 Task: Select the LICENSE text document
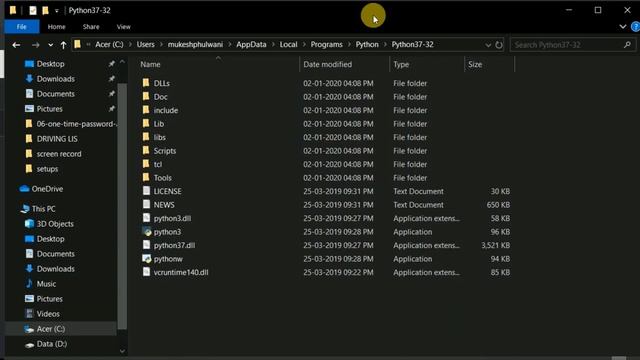click(167, 191)
